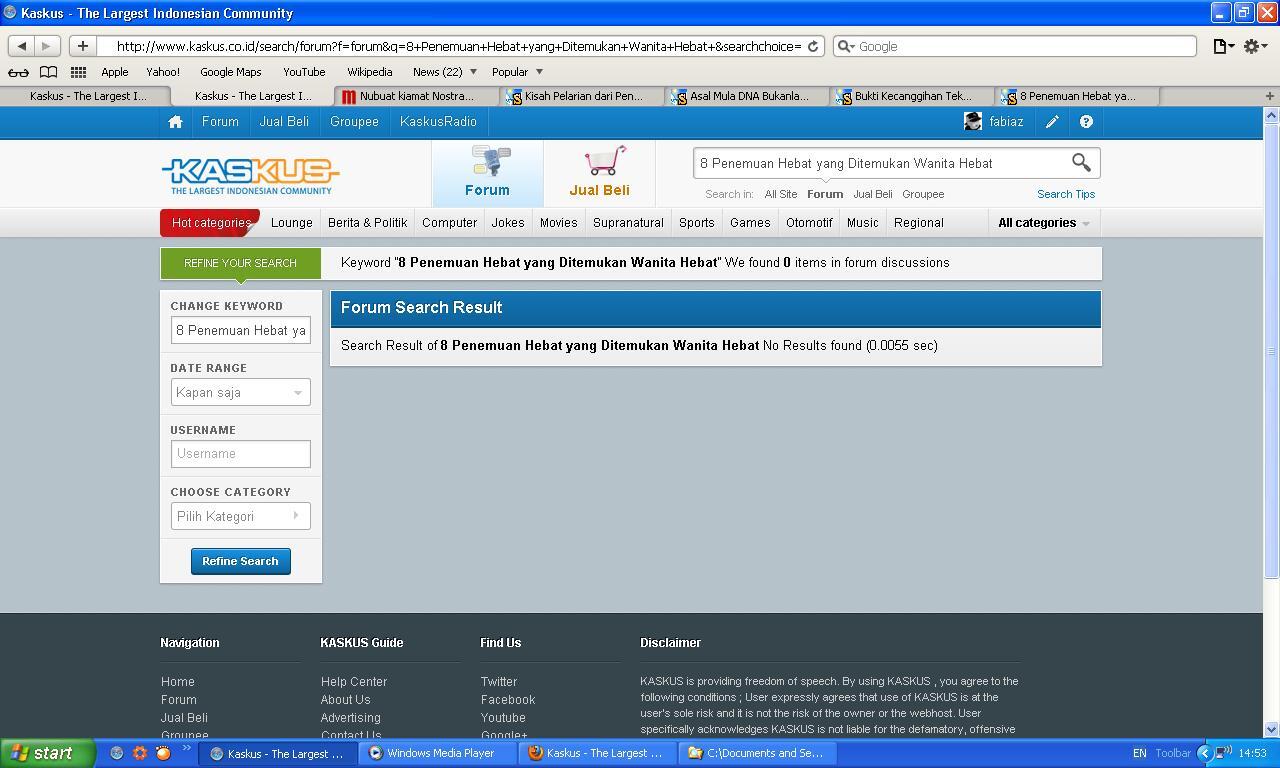Open the Otomotif category

tap(809, 223)
